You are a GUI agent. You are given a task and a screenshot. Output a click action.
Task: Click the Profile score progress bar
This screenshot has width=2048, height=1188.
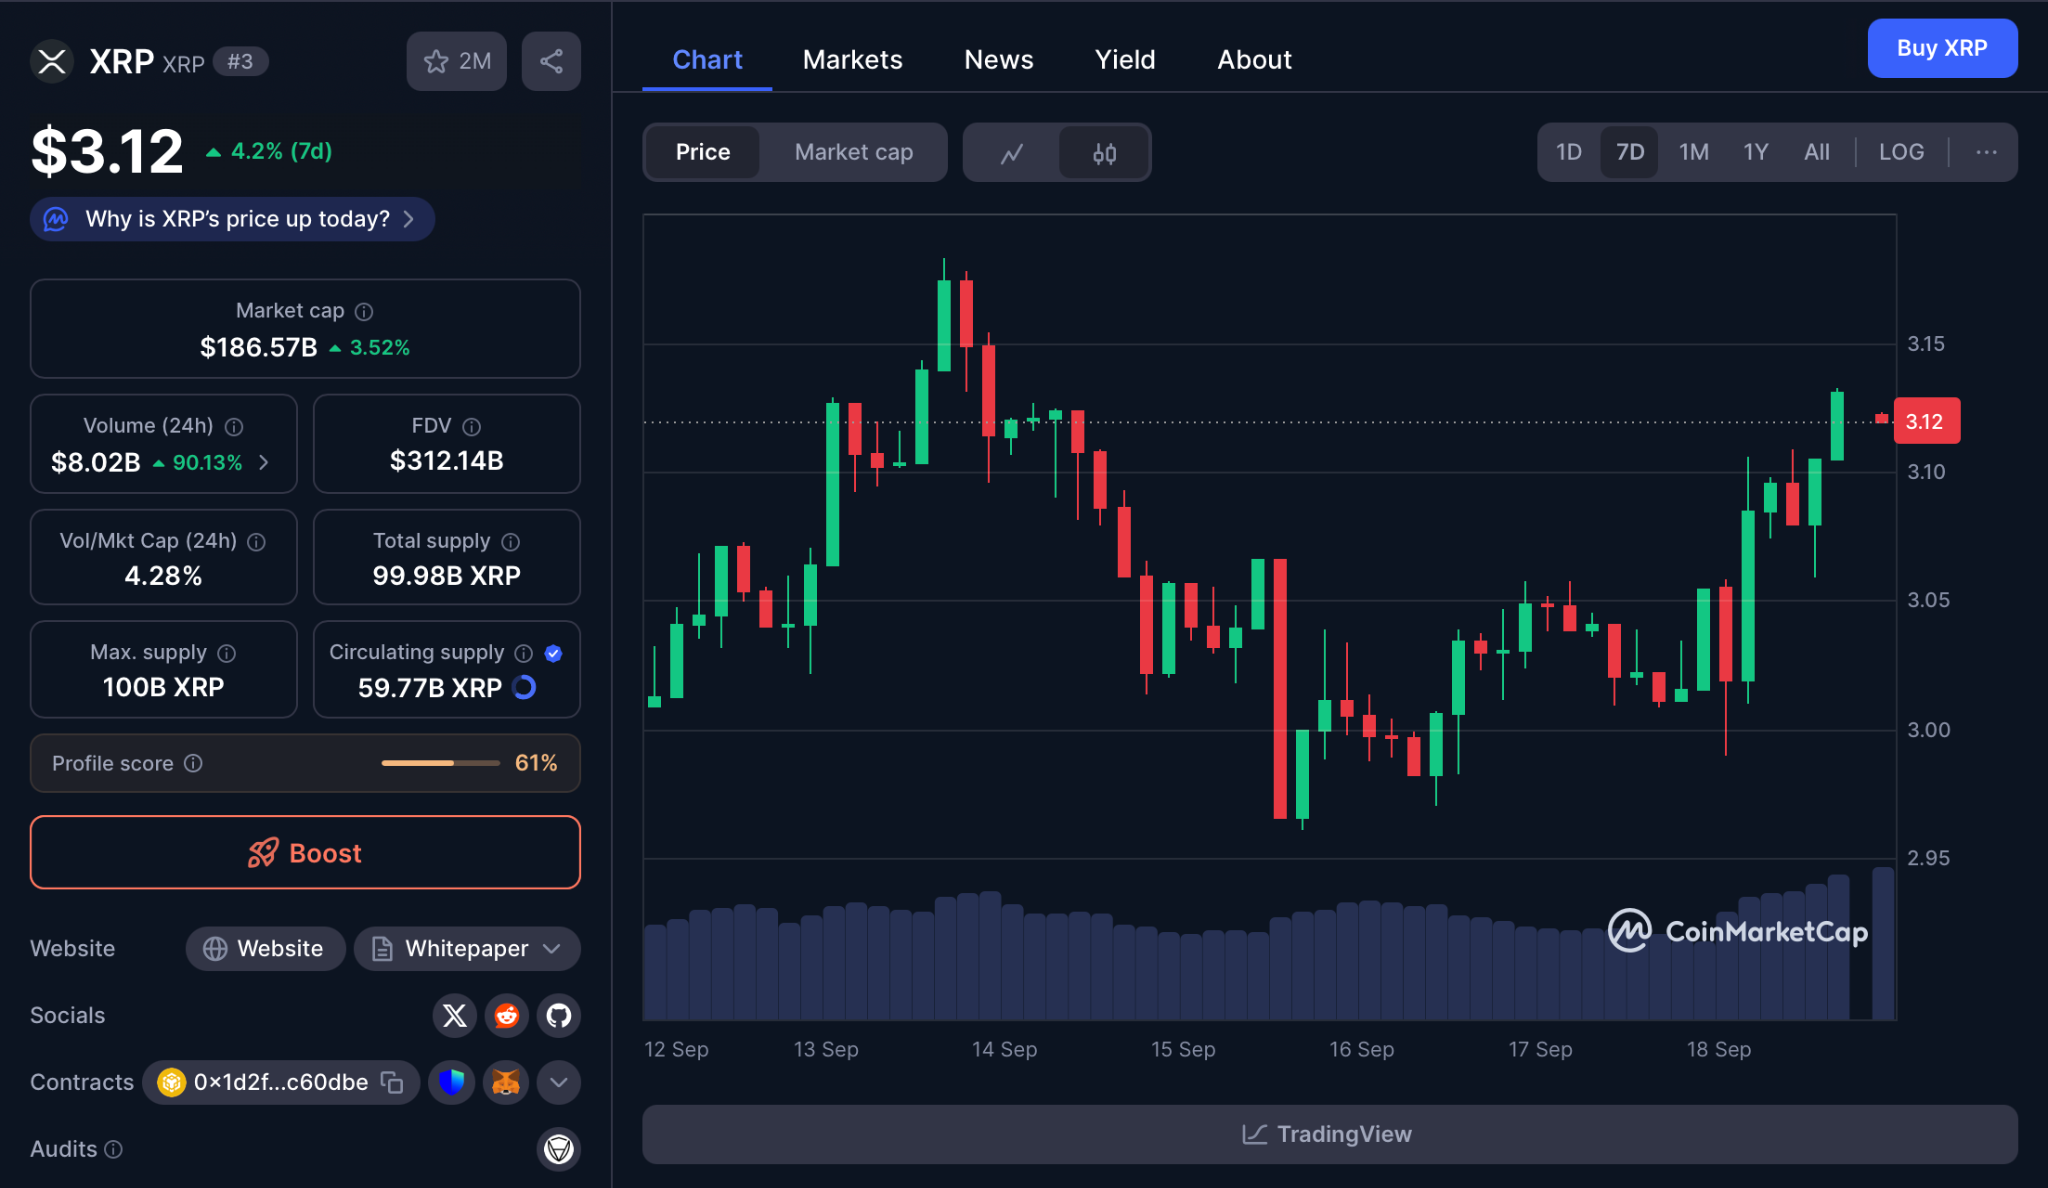tap(440, 763)
